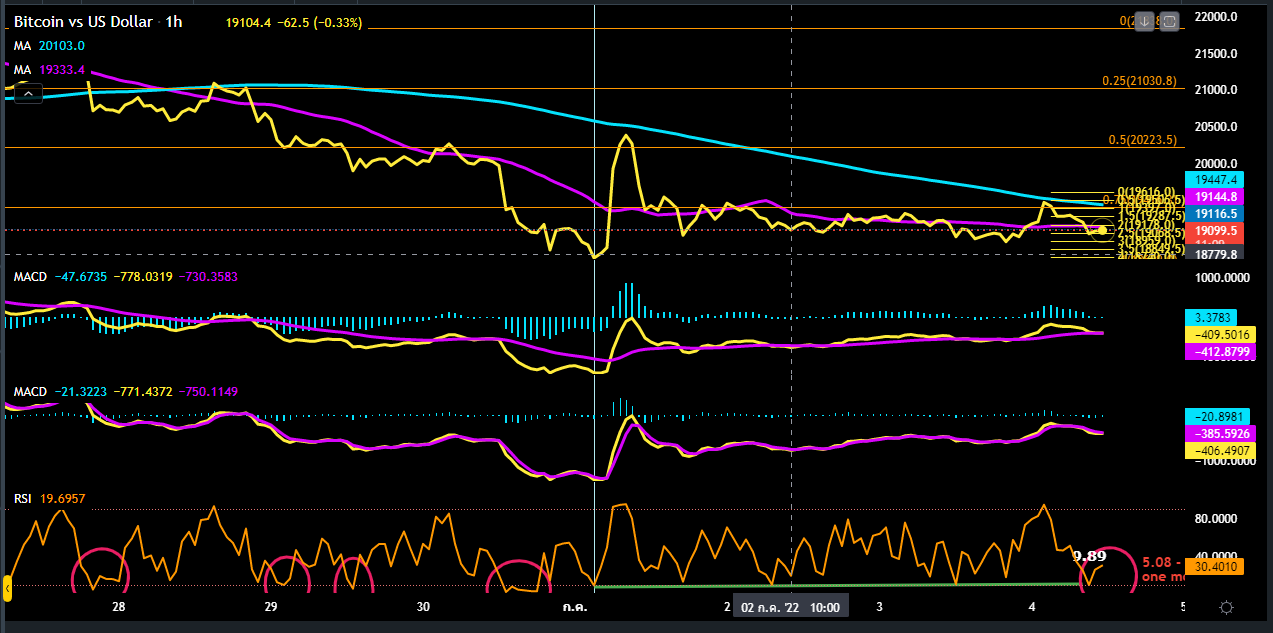1273x633 pixels.
Task: Click date 29 on the time axis
Action: [271, 607]
